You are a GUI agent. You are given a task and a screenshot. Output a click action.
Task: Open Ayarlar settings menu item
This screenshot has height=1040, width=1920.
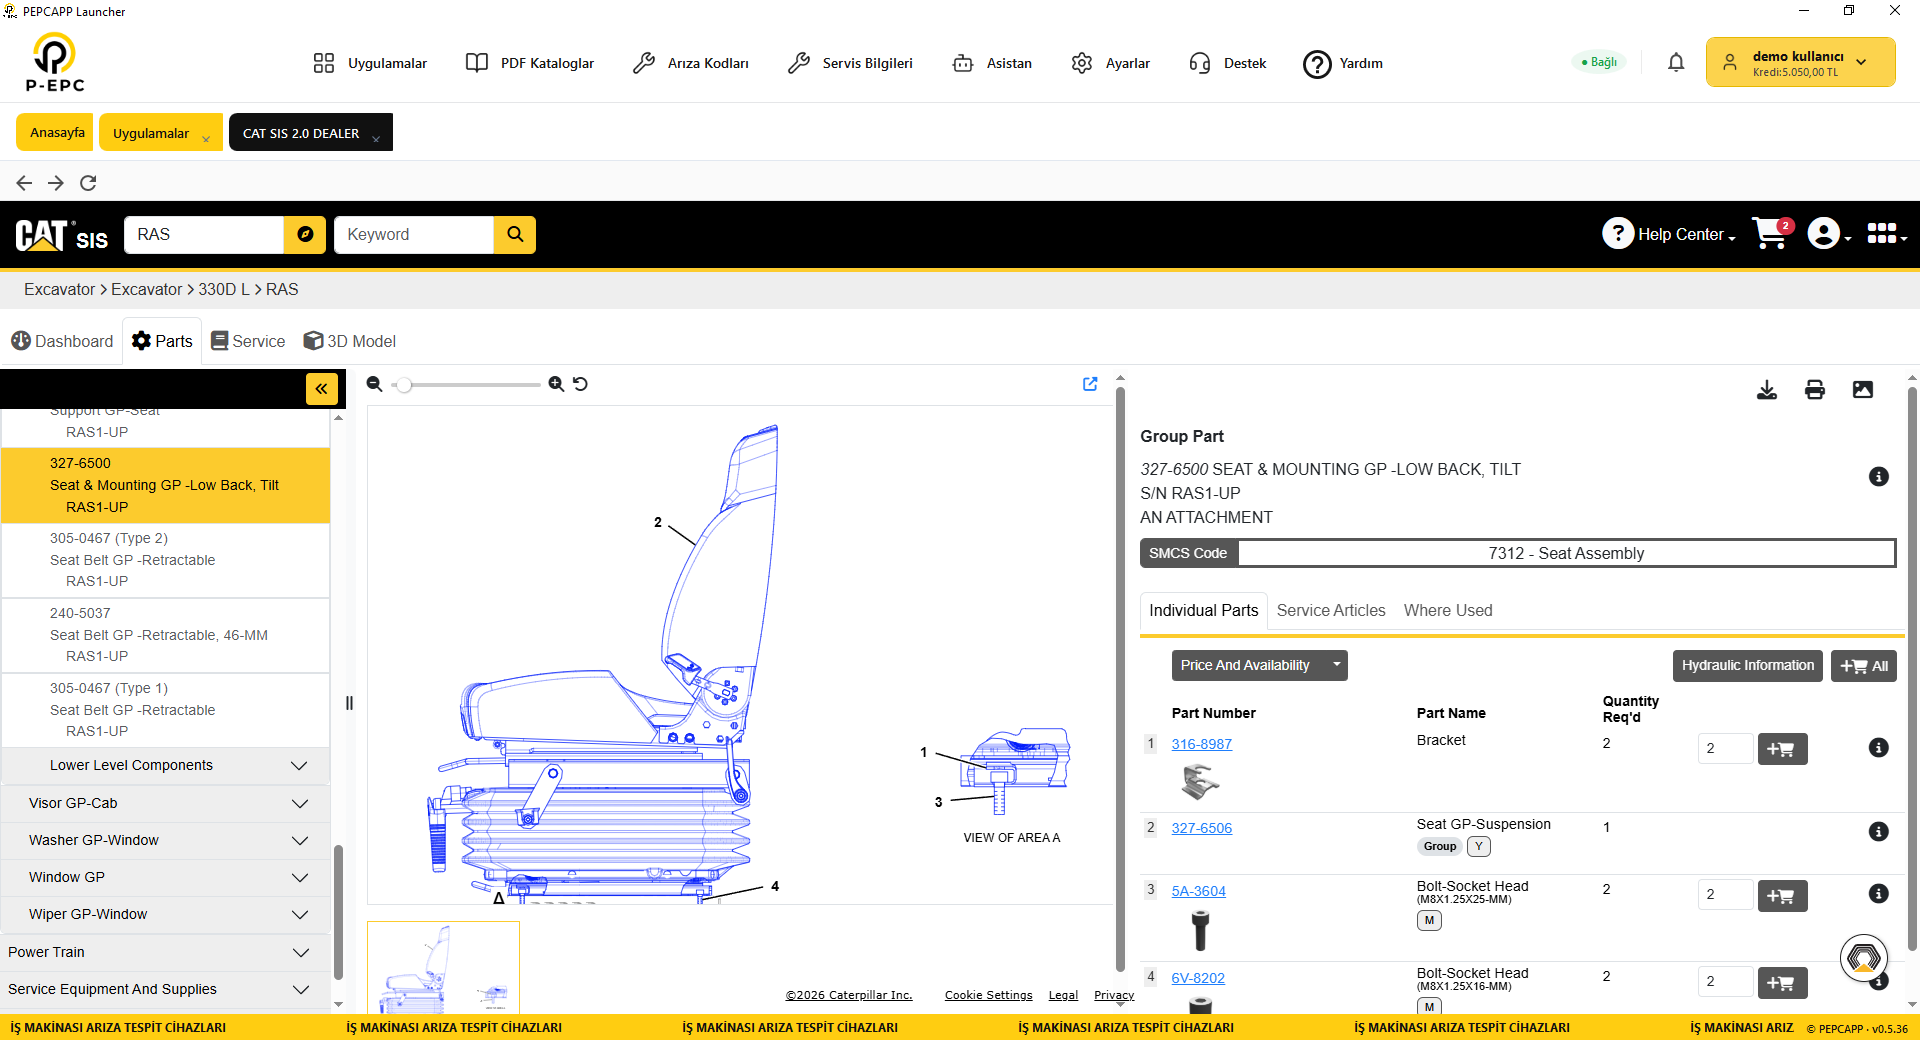click(x=1111, y=63)
